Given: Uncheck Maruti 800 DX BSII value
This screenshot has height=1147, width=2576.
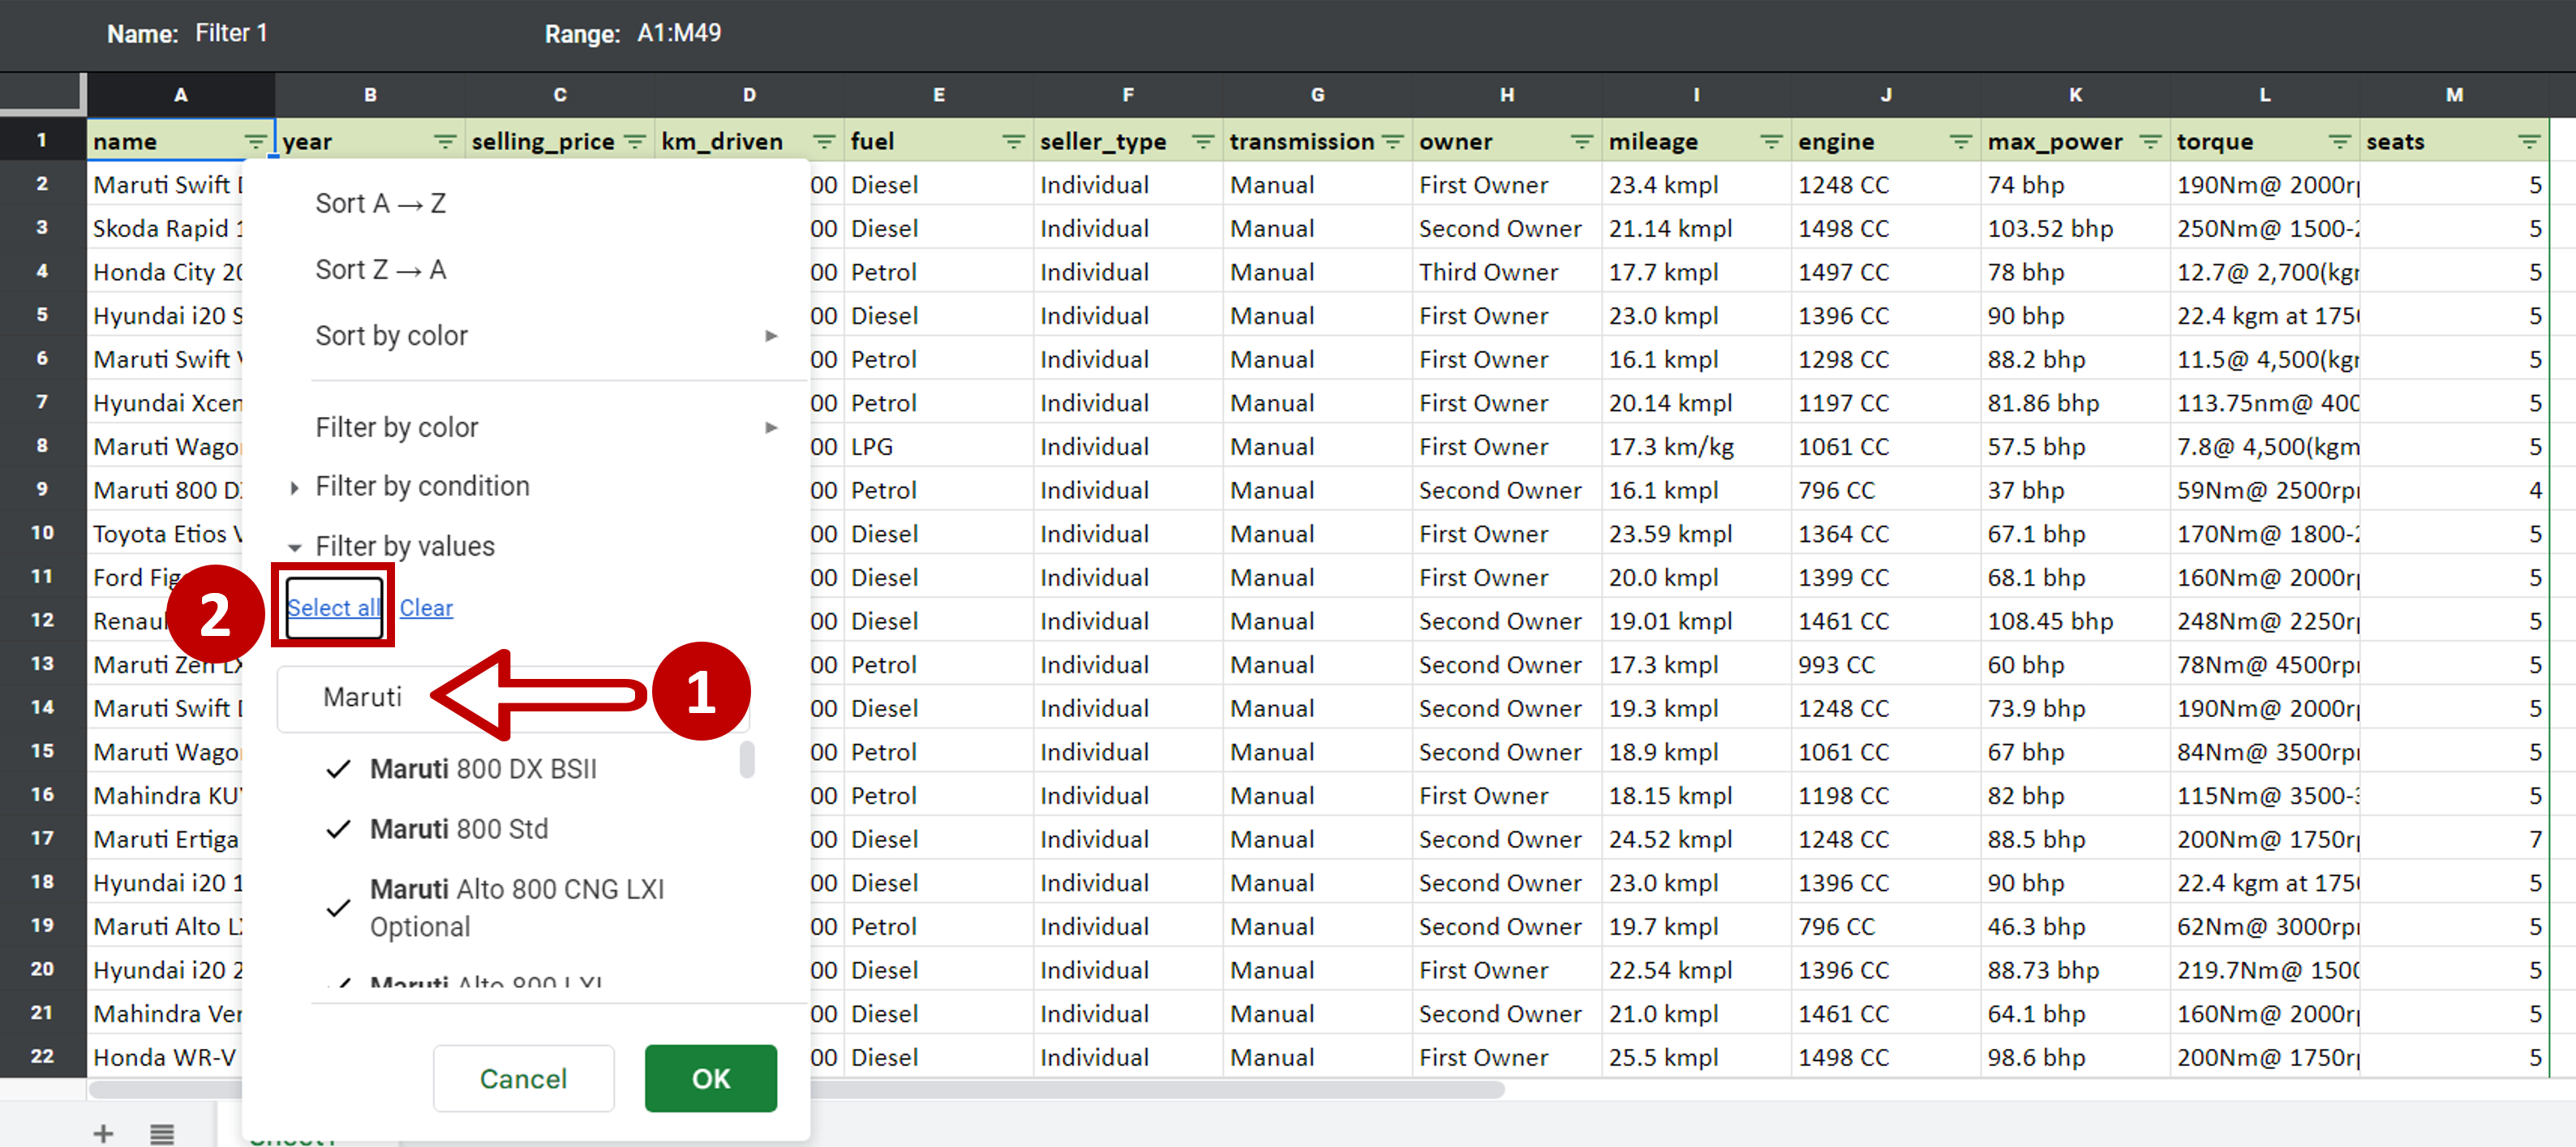Looking at the screenshot, I should [x=339, y=768].
